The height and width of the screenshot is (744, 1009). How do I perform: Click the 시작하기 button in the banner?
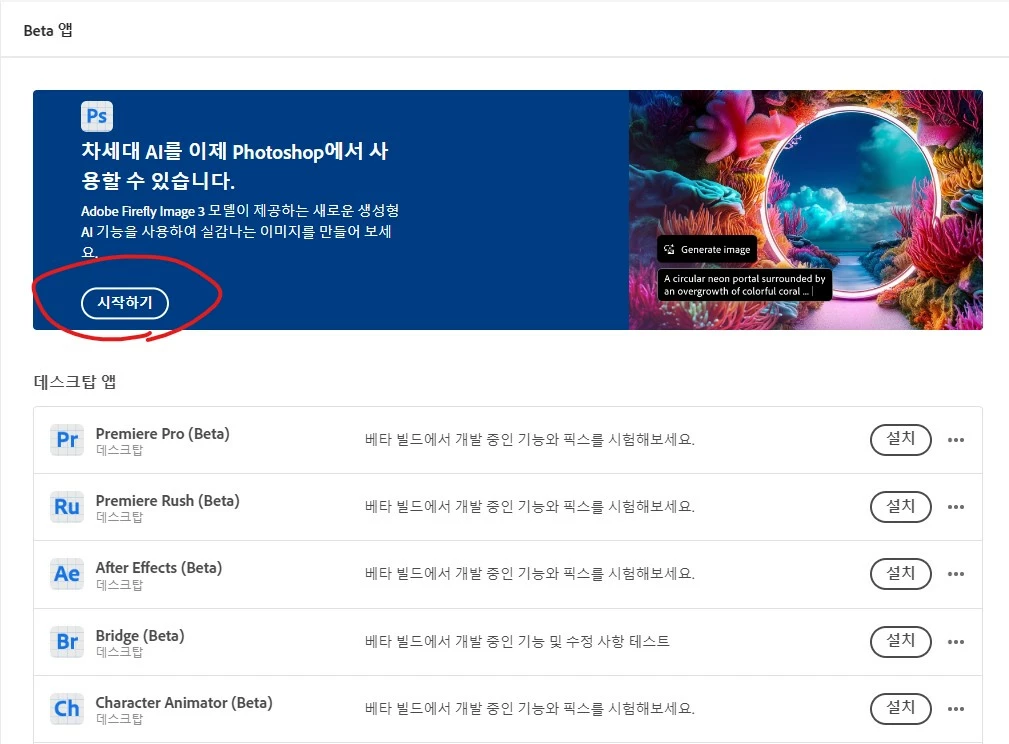tap(125, 302)
